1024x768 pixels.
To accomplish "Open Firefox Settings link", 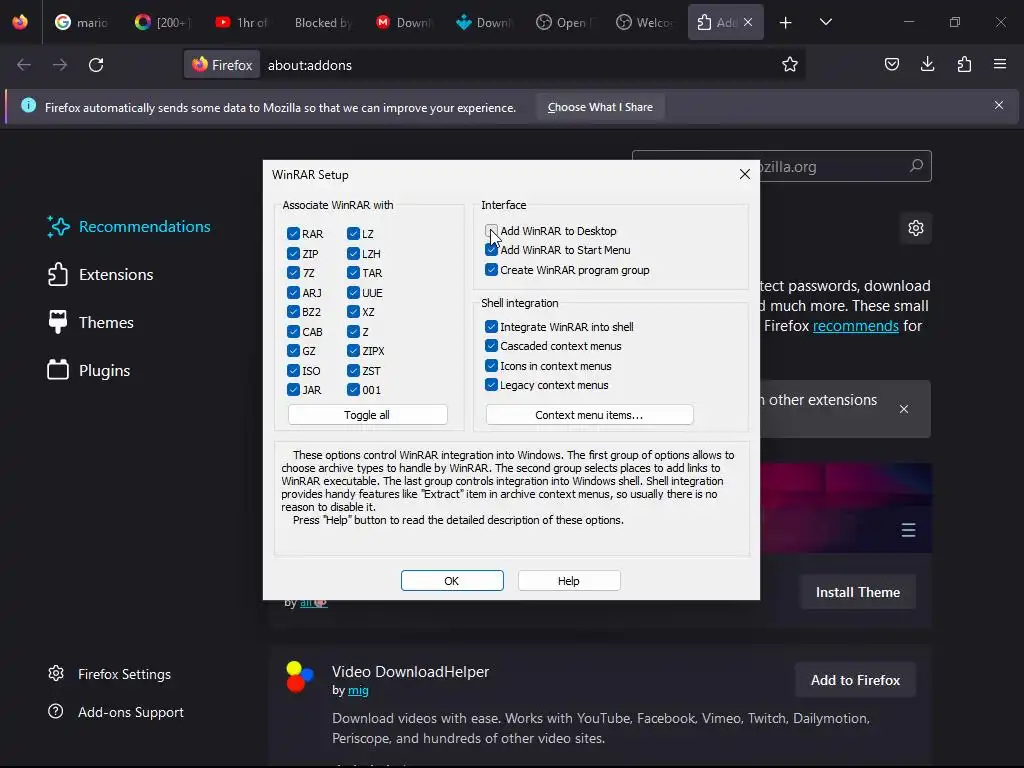I will click(x=124, y=674).
